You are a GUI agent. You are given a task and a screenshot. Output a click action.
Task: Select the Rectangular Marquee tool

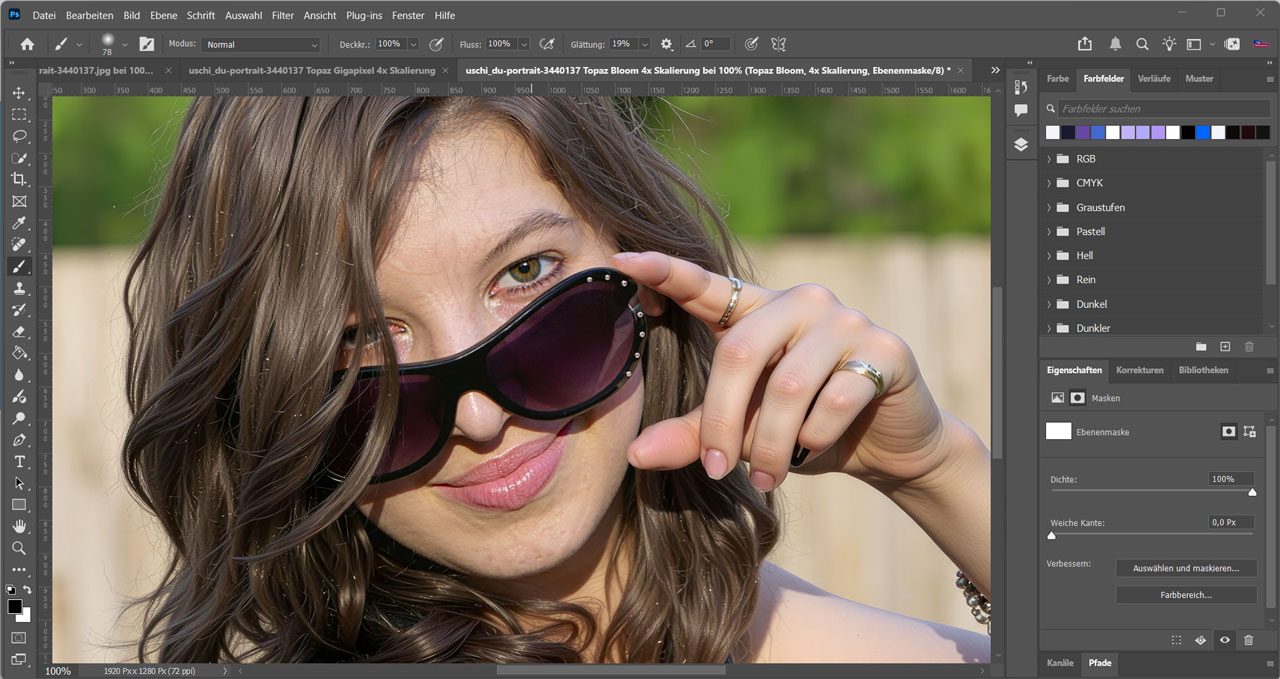pyautogui.click(x=19, y=114)
